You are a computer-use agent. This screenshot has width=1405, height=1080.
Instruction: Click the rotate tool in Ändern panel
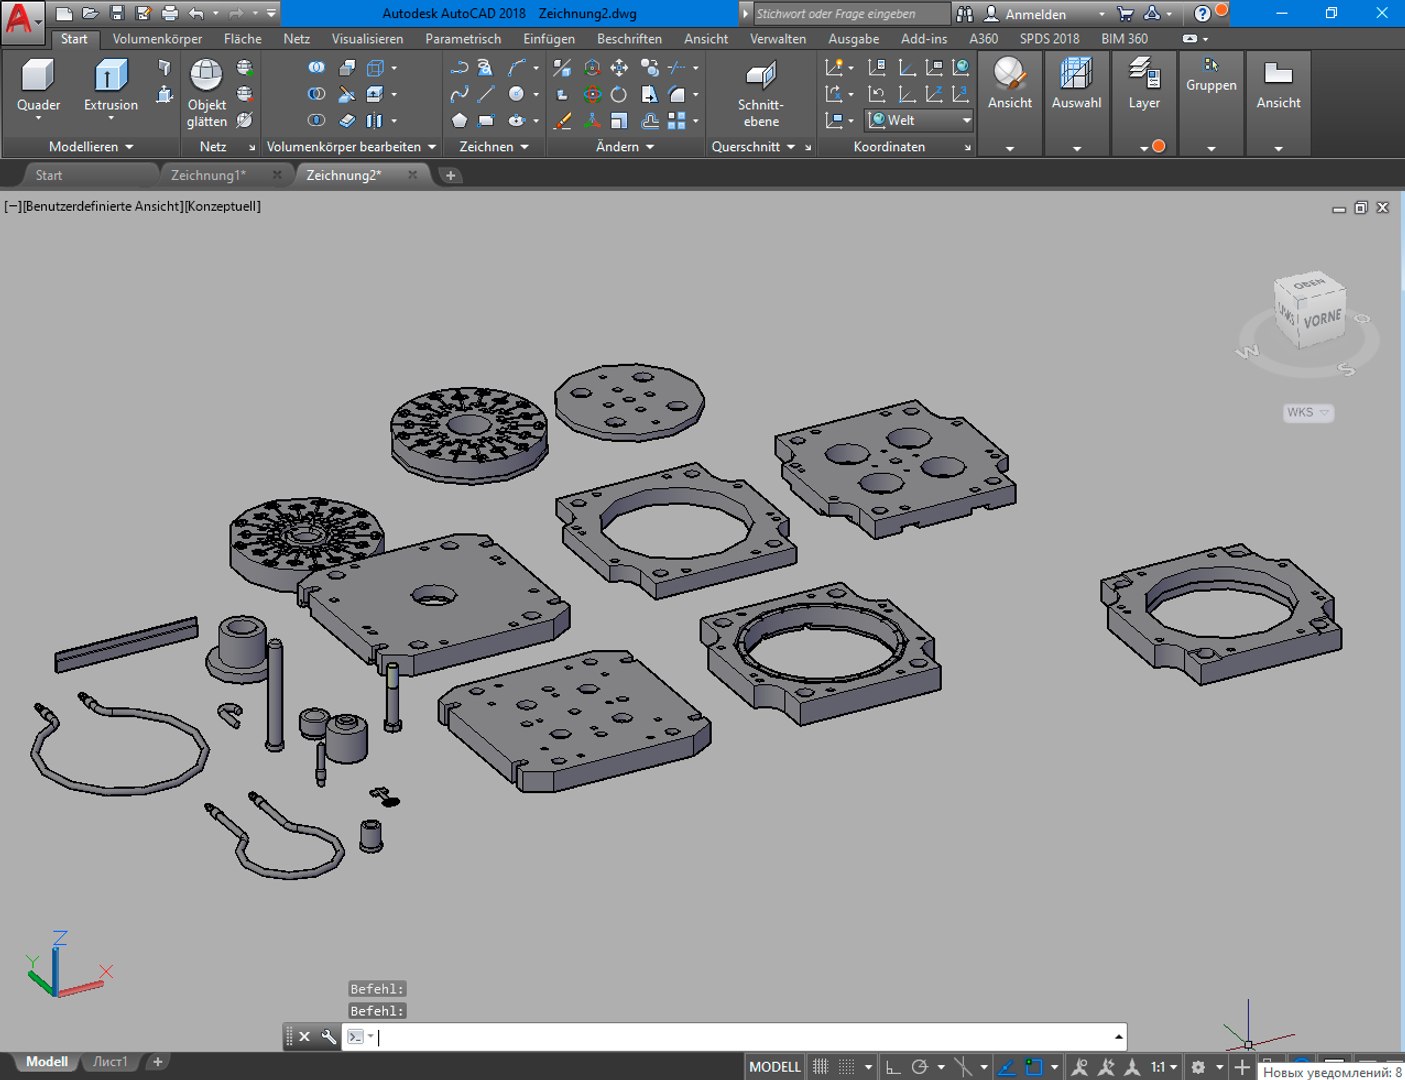click(619, 94)
